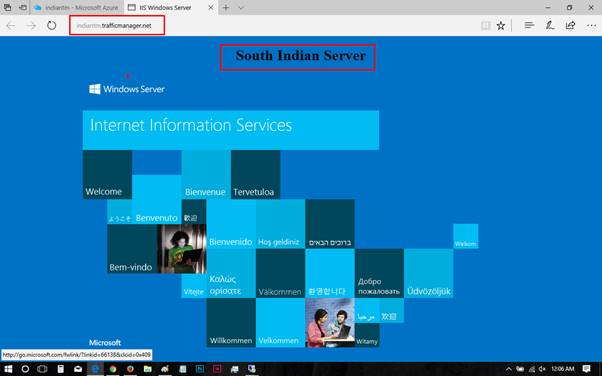Image resolution: width=602 pixels, height=376 pixels.
Task: Click the Willkommen tile
Action: 231,323
